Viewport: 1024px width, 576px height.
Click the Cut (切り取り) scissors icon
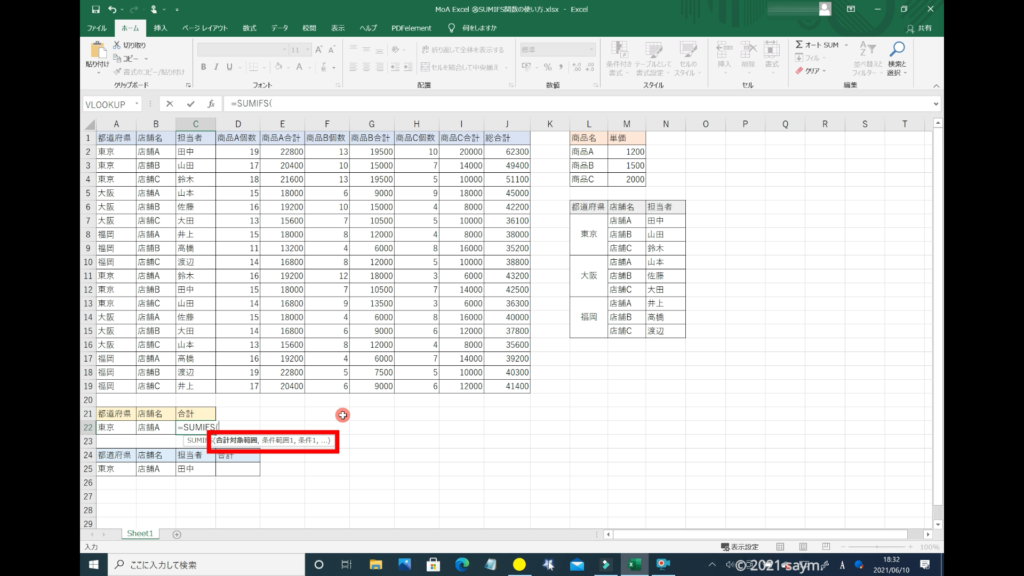(x=118, y=45)
